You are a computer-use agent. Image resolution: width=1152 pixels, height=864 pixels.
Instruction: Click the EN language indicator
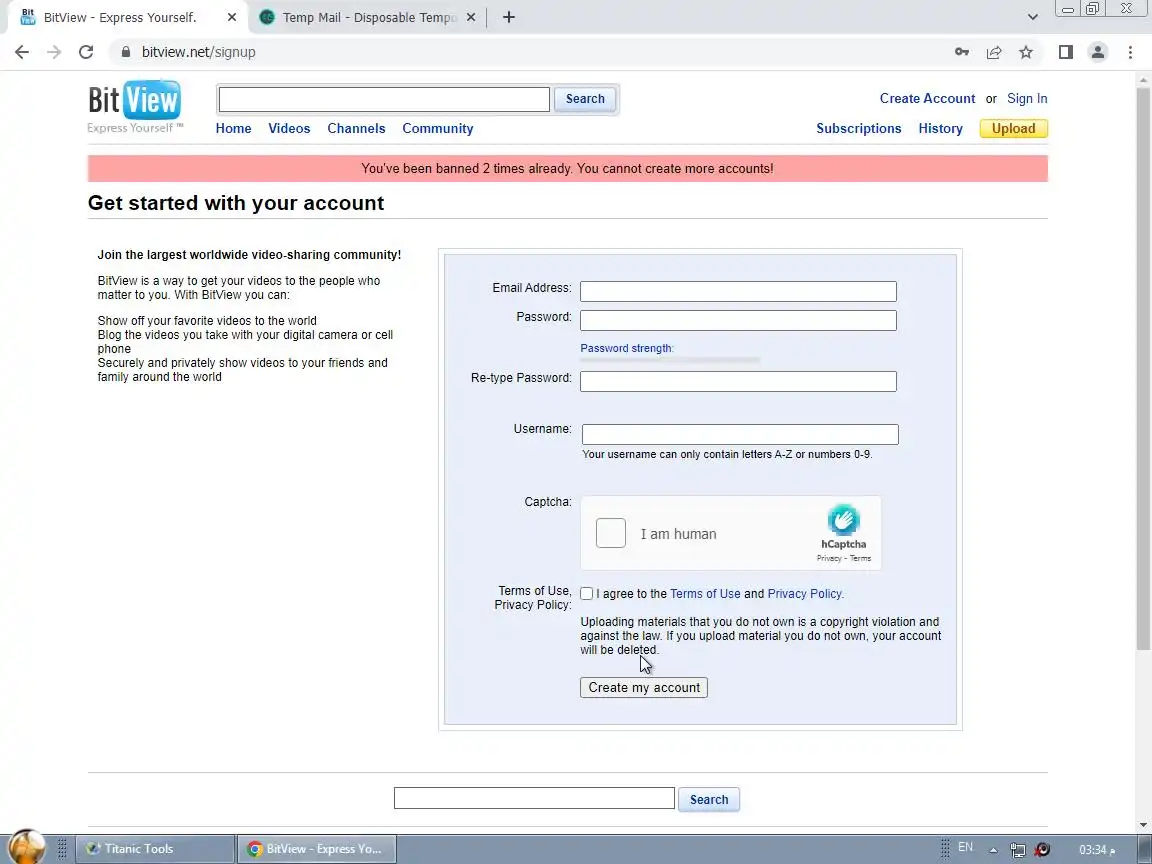tap(965, 847)
